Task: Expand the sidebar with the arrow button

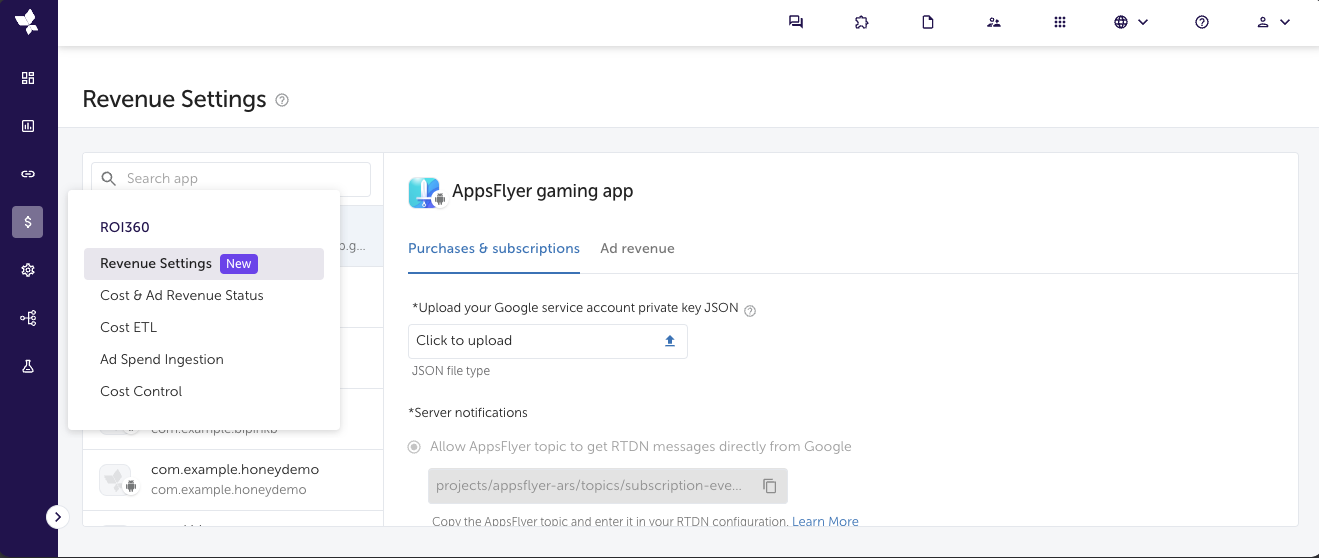Action: click(x=57, y=517)
